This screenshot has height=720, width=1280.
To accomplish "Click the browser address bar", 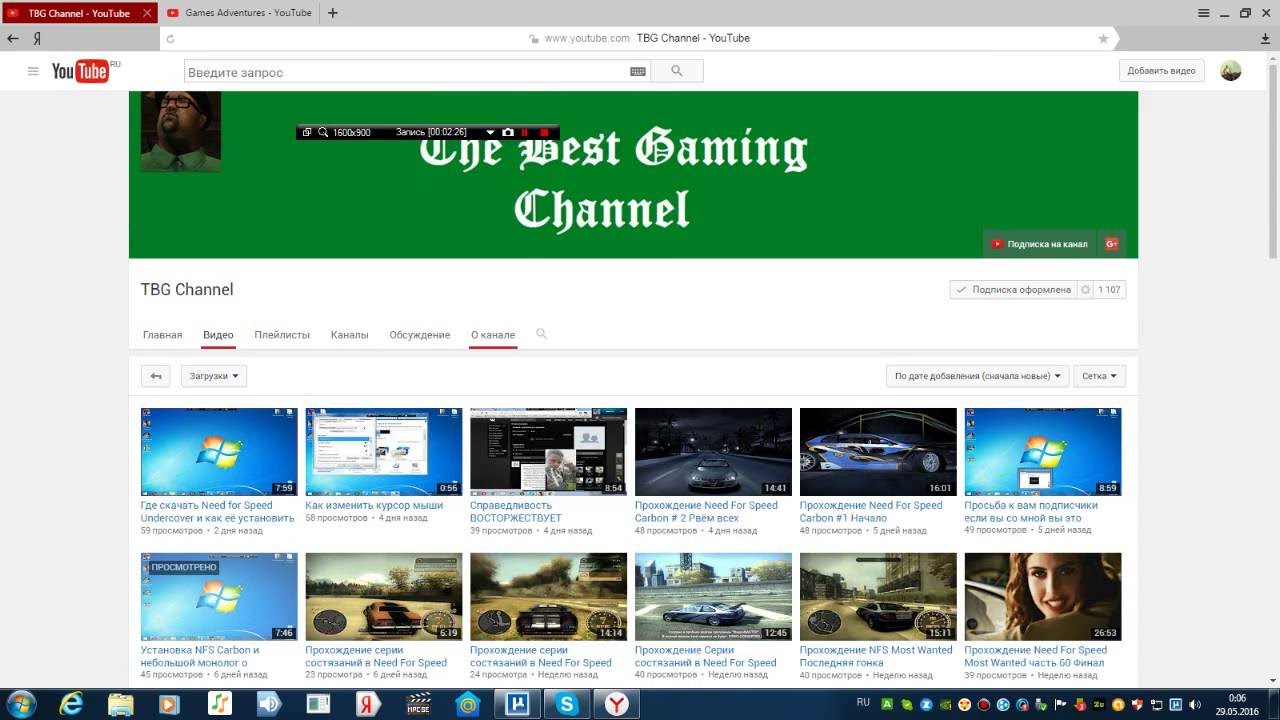I will 640,38.
